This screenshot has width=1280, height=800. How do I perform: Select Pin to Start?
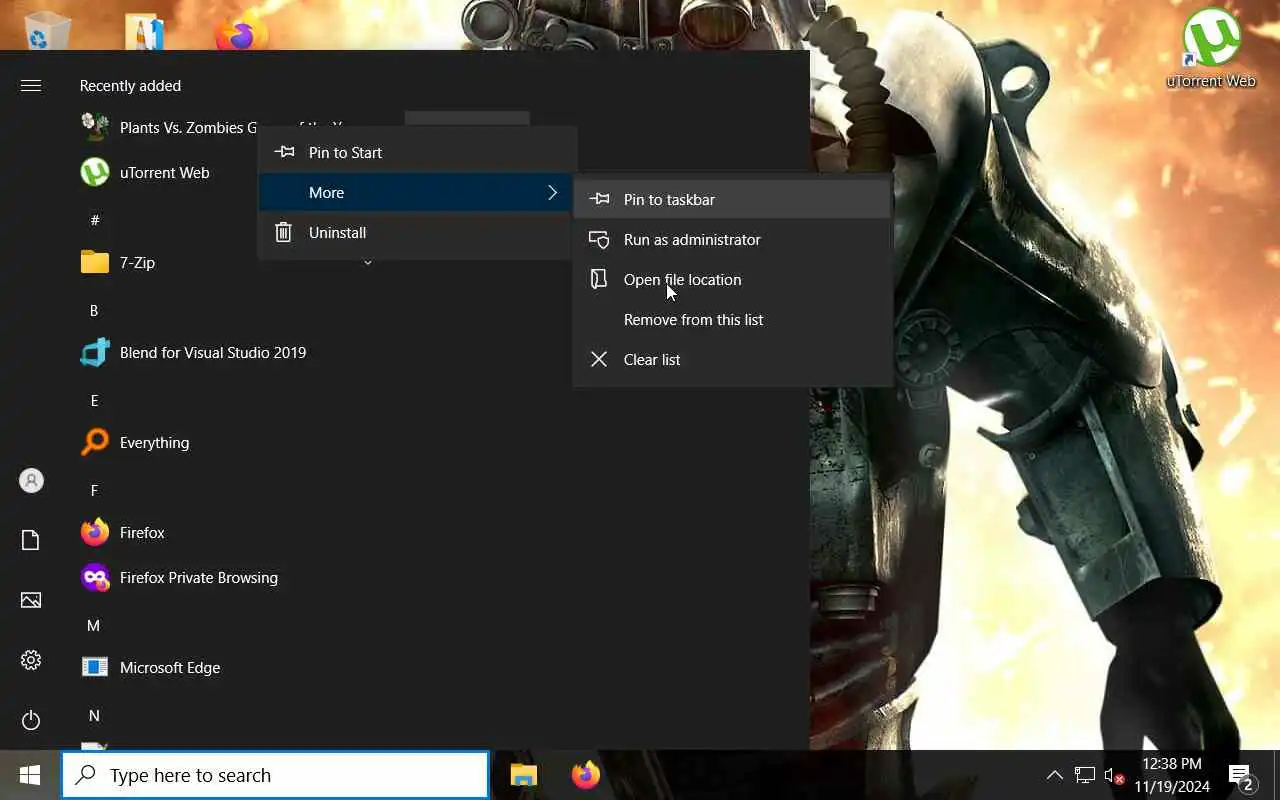tap(417, 152)
